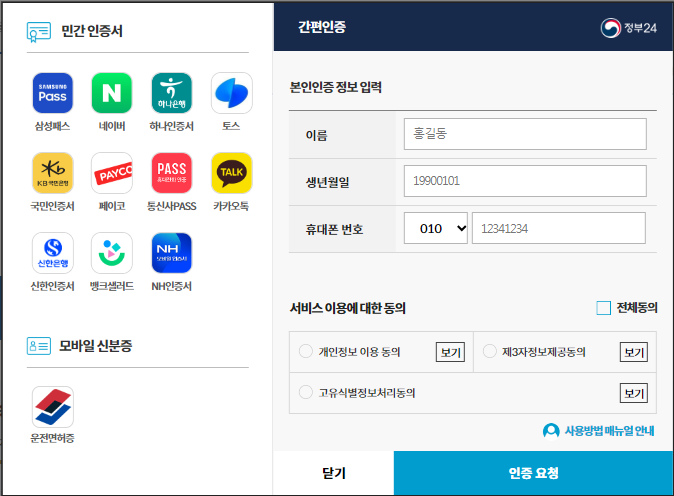Click the 네이버 label text
Image resolution: width=674 pixels, height=496 pixels.
(112, 126)
